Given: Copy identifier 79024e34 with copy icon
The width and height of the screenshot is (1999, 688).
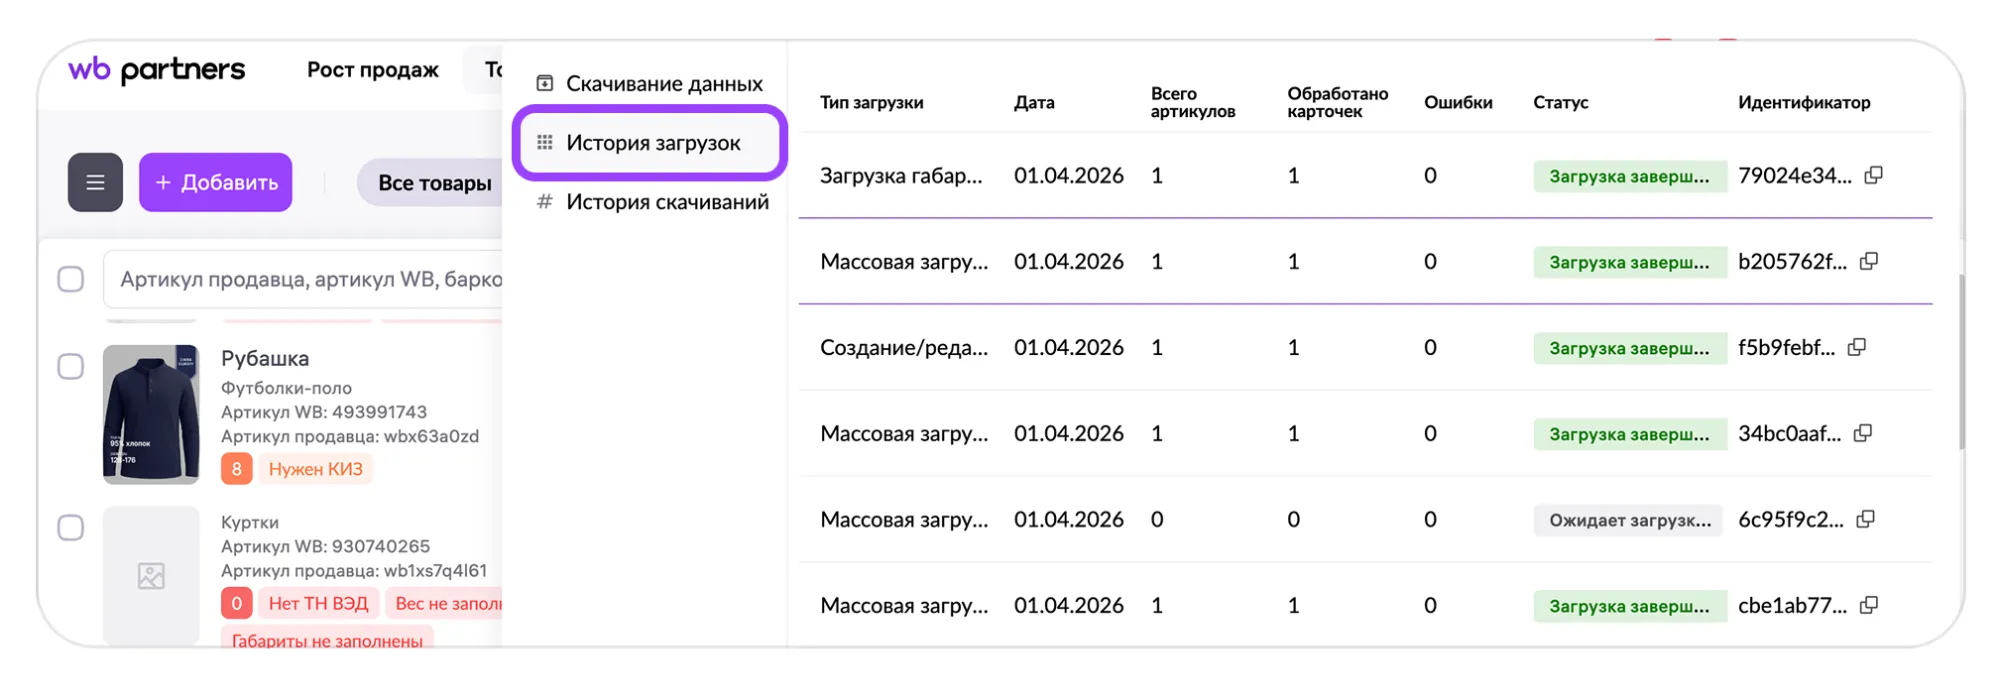Looking at the screenshot, I should [1874, 175].
